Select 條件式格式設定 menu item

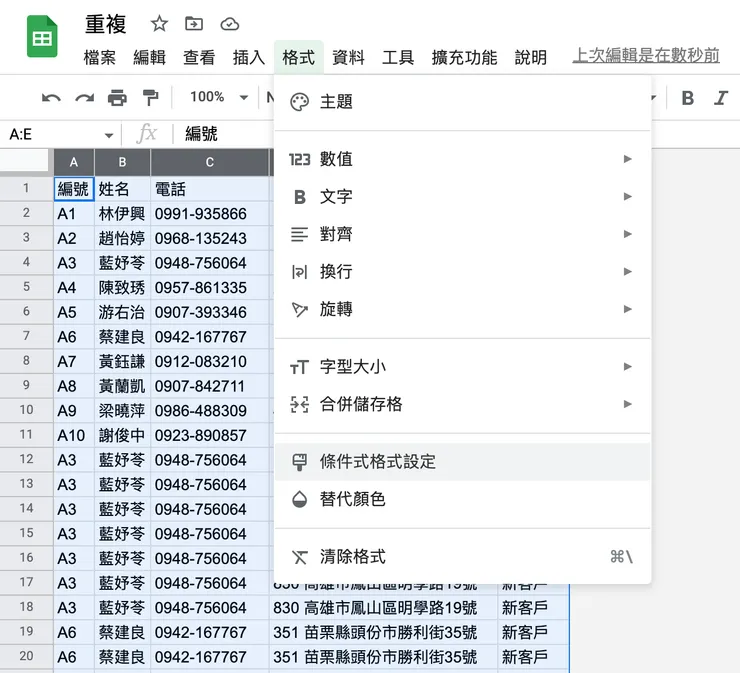tap(462, 462)
